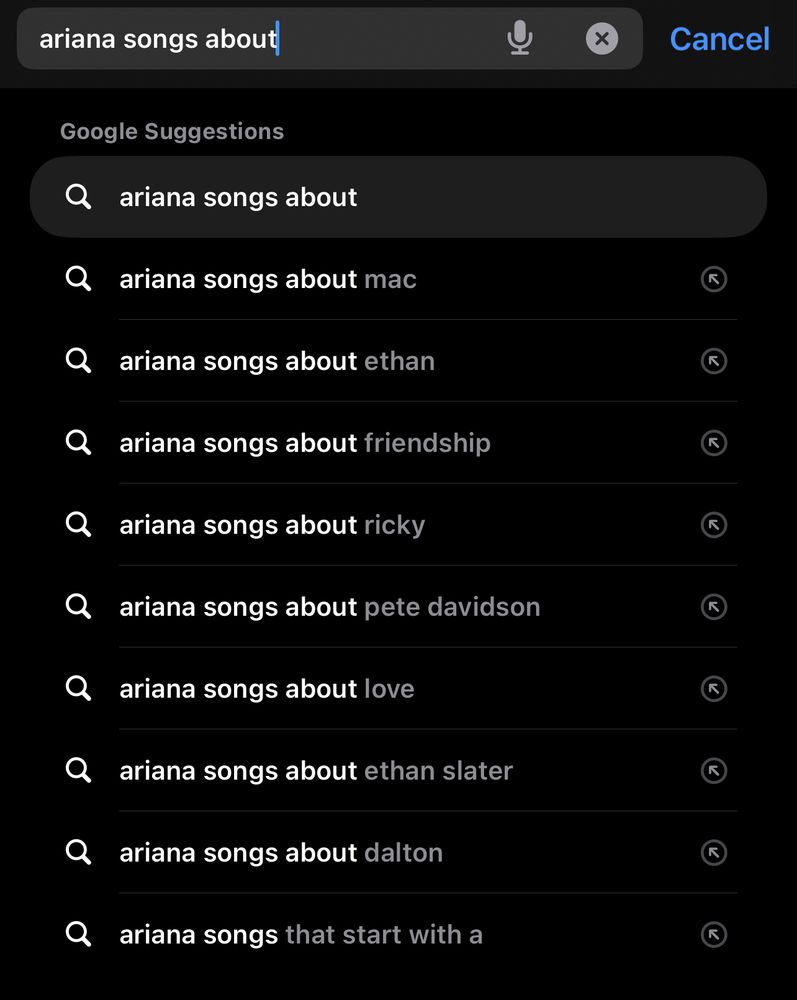The width and height of the screenshot is (797, 1000).
Task: Pick 'ariana songs that start with a'
Action: click(x=300, y=935)
